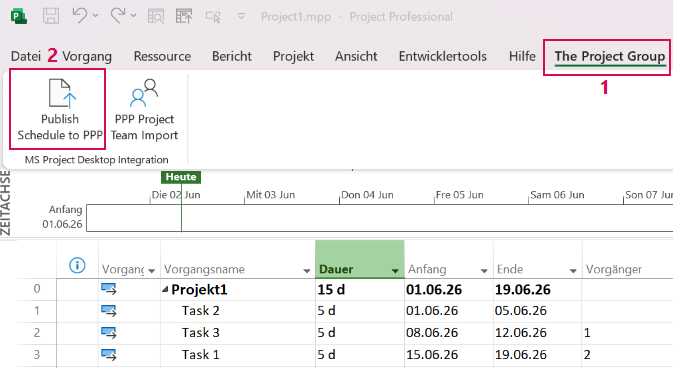Image resolution: width=673 pixels, height=368 pixels.
Task: Select the Dauer column header
Action: (360, 259)
